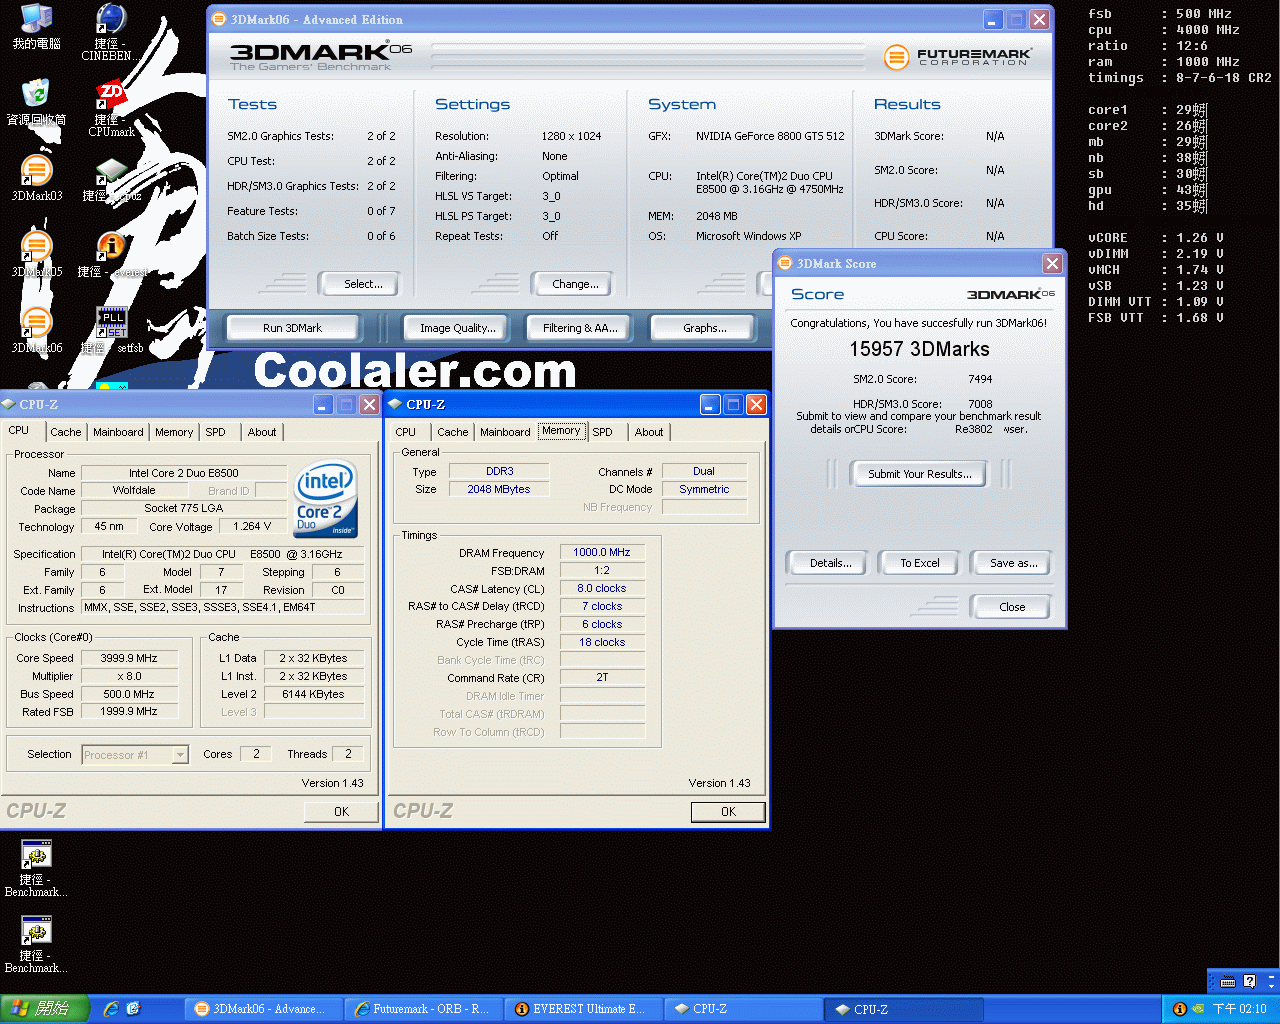Viewport: 1280px width, 1024px height.
Task: Launch the 3DMark05 desktop icon
Action: [36, 254]
